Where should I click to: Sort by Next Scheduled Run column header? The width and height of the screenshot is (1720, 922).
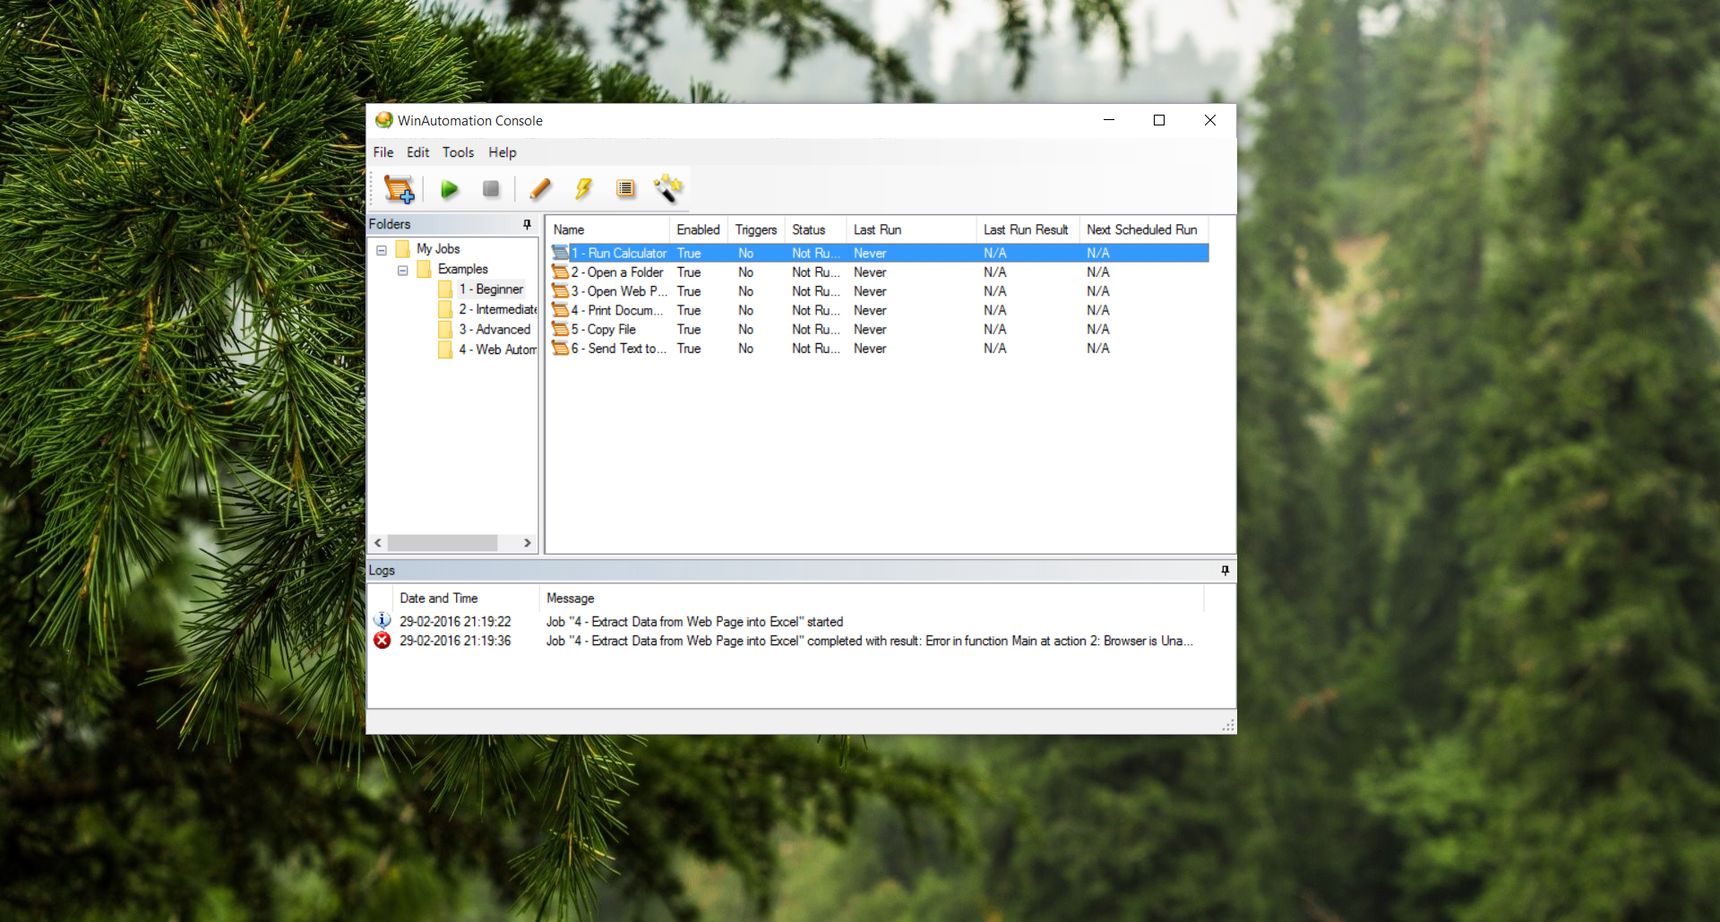click(1142, 229)
